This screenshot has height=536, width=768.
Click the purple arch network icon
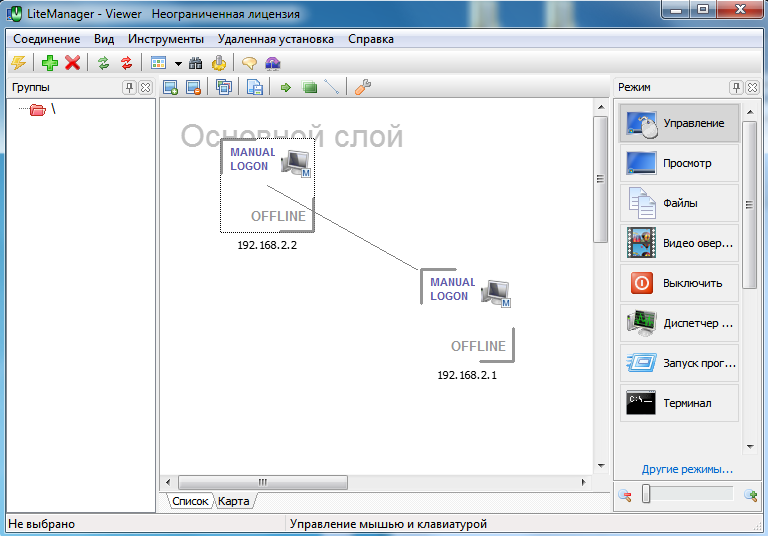click(x=272, y=63)
